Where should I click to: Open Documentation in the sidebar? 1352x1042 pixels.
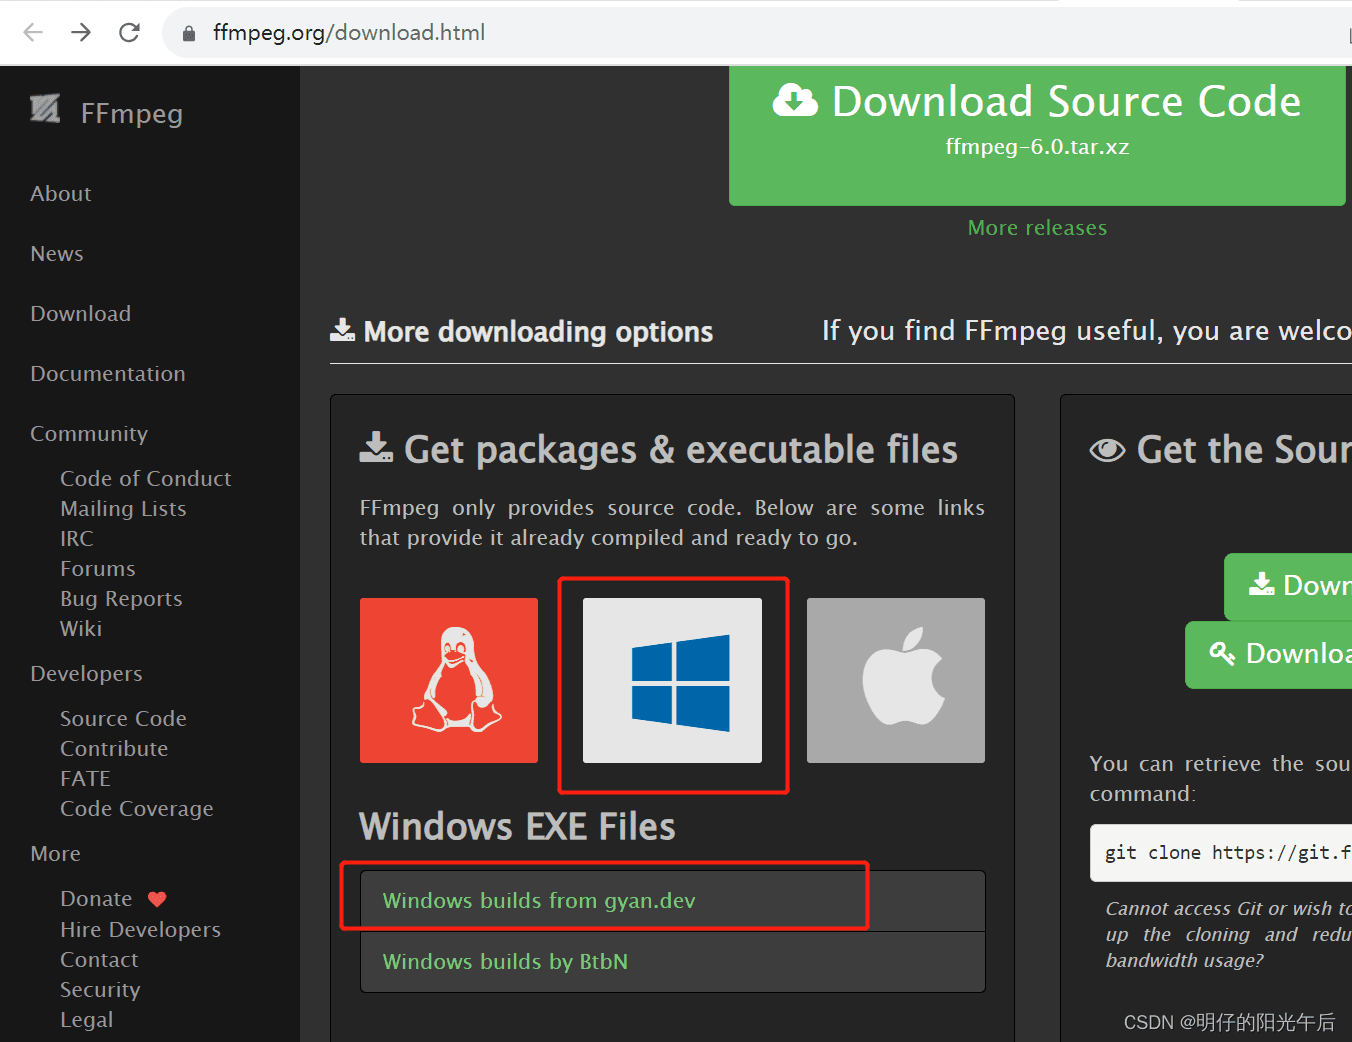click(x=108, y=374)
